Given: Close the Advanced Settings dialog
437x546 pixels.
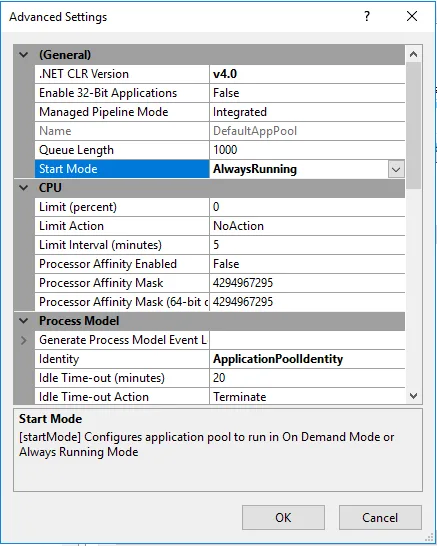Looking at the screenshot, I should tap(412, 16).
